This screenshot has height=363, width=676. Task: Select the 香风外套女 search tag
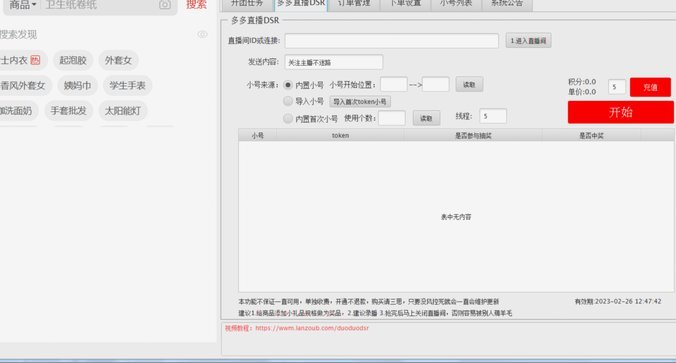pyautogui.click(x=24, y=85)
